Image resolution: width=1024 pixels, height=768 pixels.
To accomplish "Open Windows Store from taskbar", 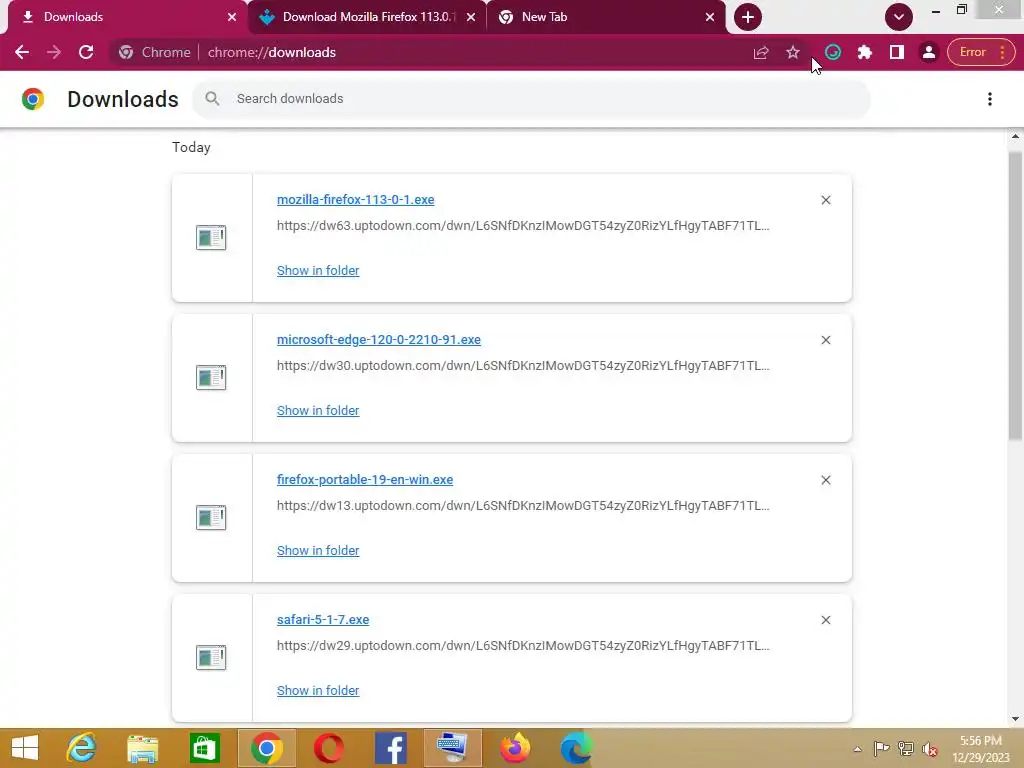I will click(x=204, y=748).
